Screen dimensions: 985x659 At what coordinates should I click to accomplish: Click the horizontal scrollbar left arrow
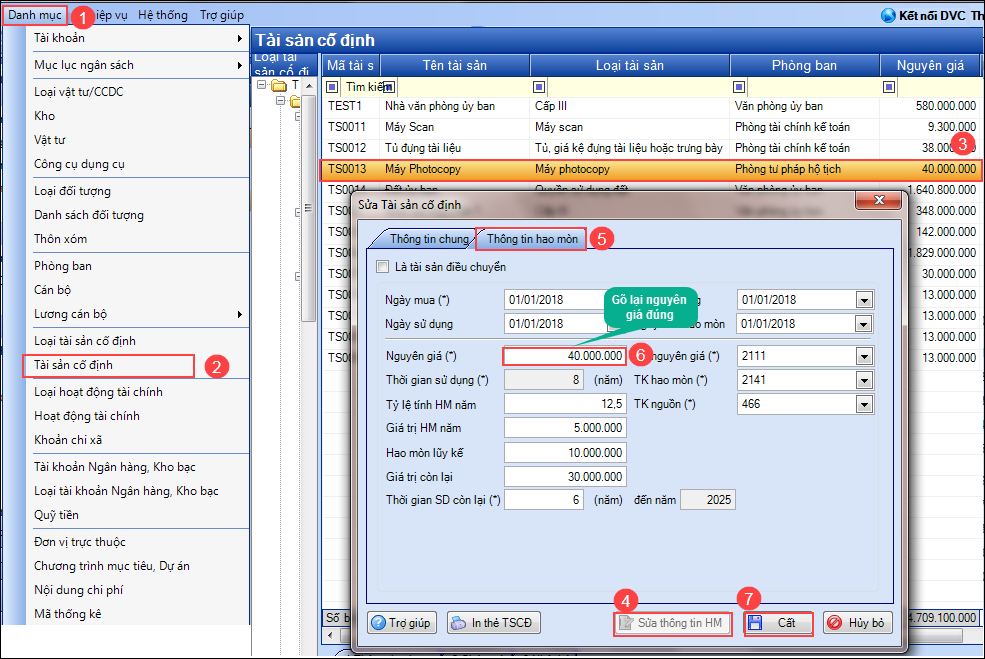pyautogui.click(x=330, y=635)
